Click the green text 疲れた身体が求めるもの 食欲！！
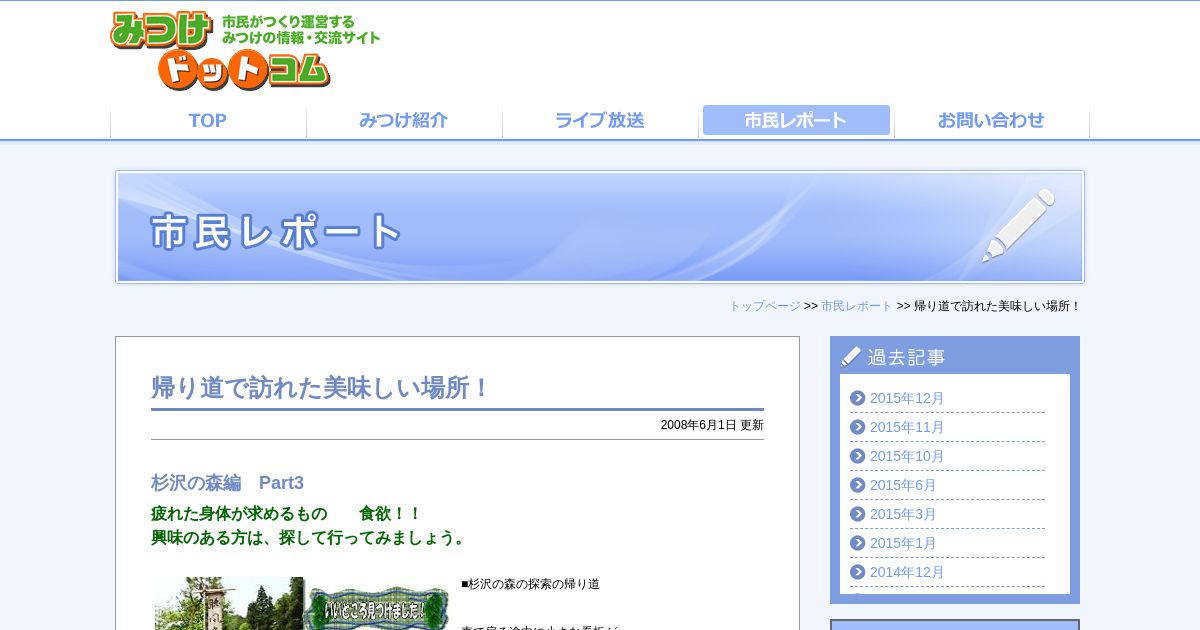The image size is (1200, 630). 286,514
